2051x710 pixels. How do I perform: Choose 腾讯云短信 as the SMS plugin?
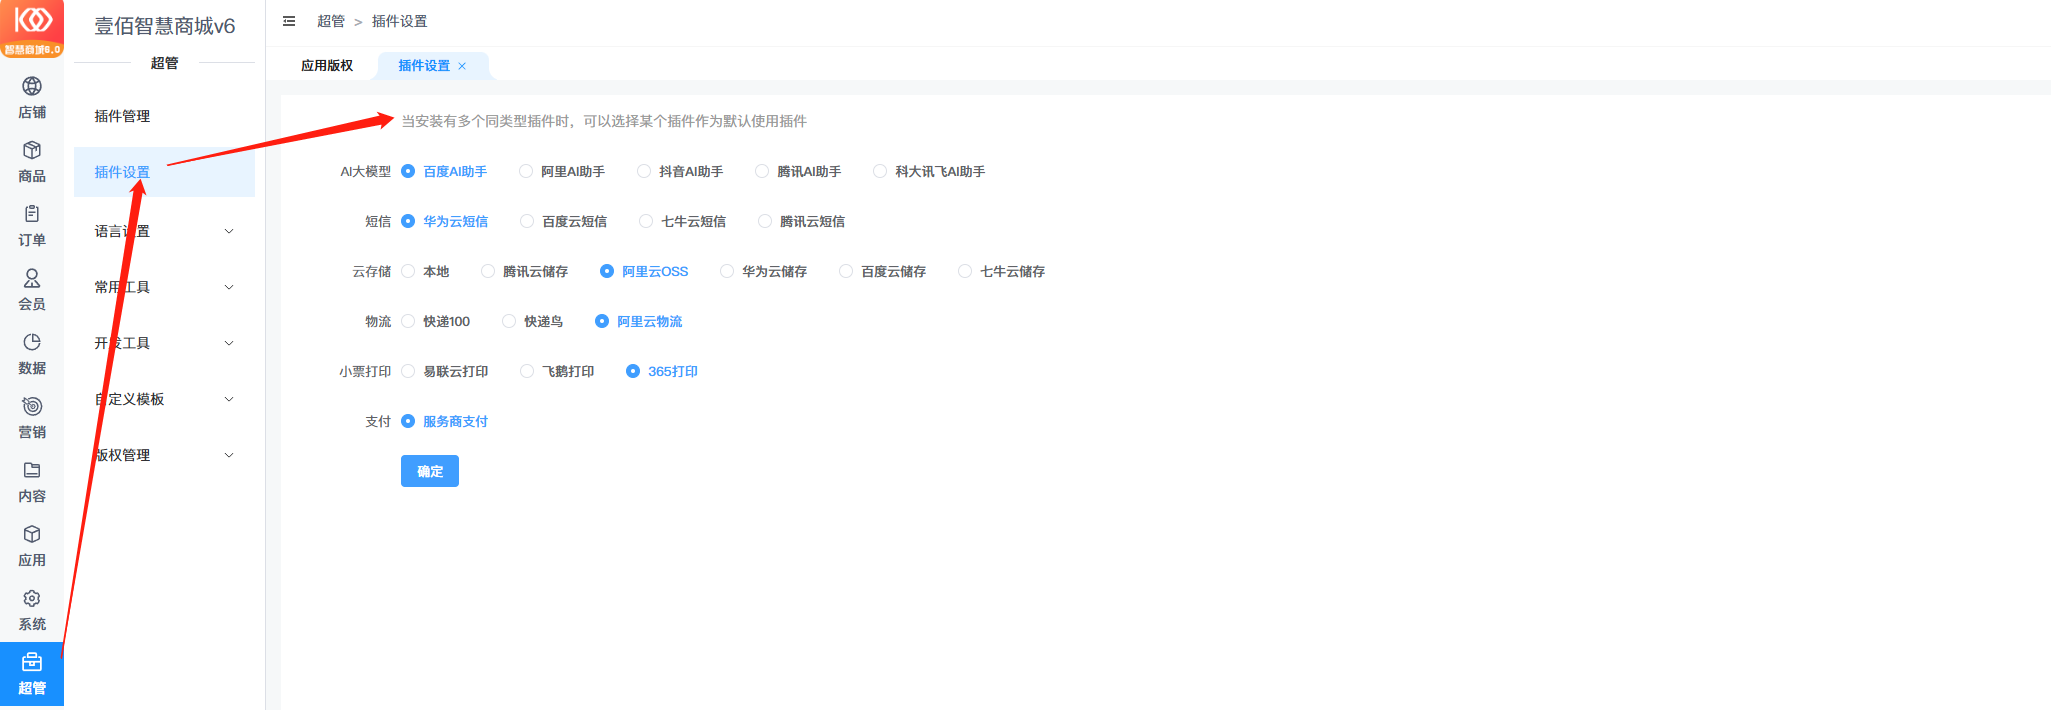pos(765,221)
